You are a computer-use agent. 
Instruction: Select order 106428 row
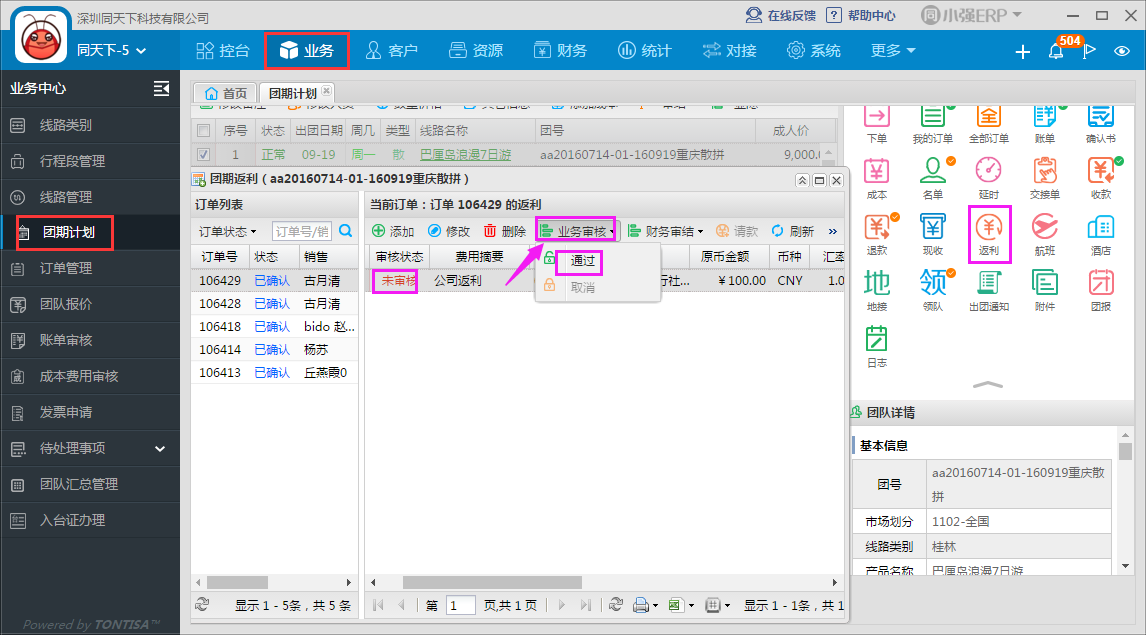[x=275, y=303]
